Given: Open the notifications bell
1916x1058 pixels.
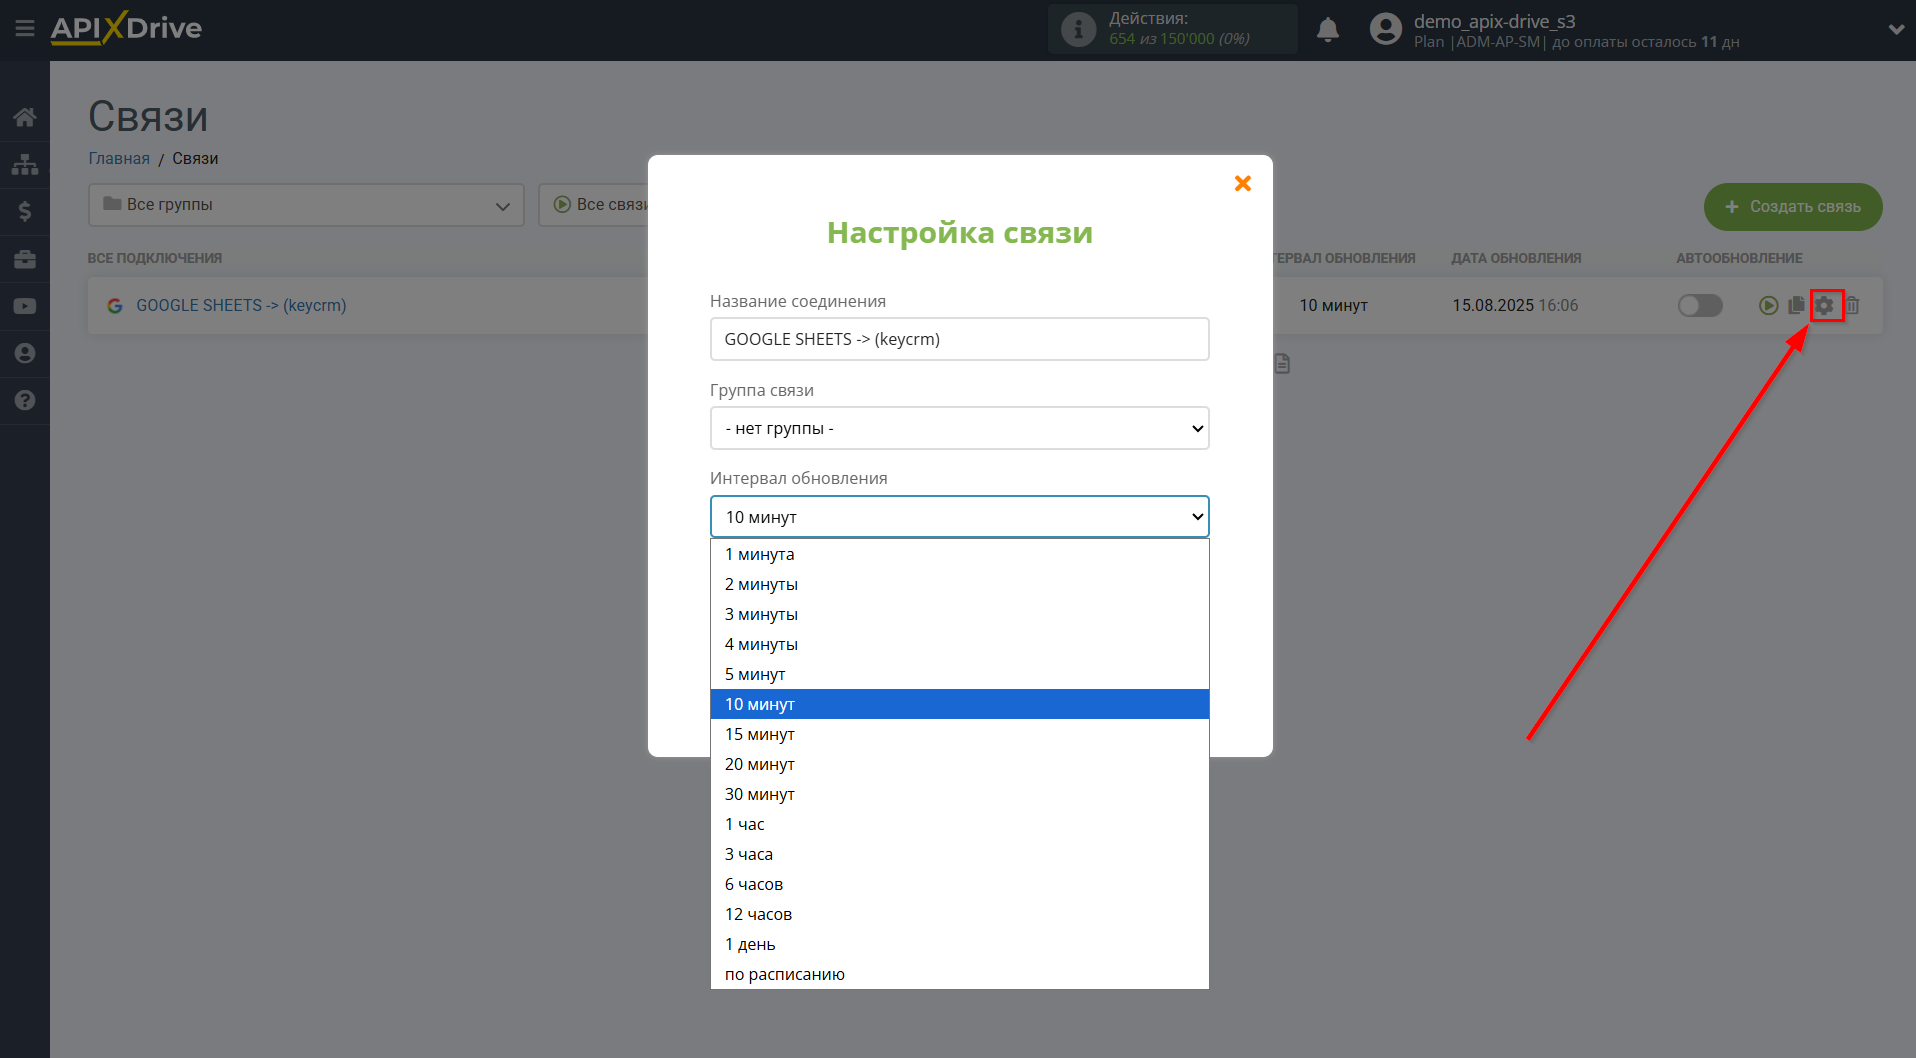Looking at the screenshot, I should point(1328,30).
